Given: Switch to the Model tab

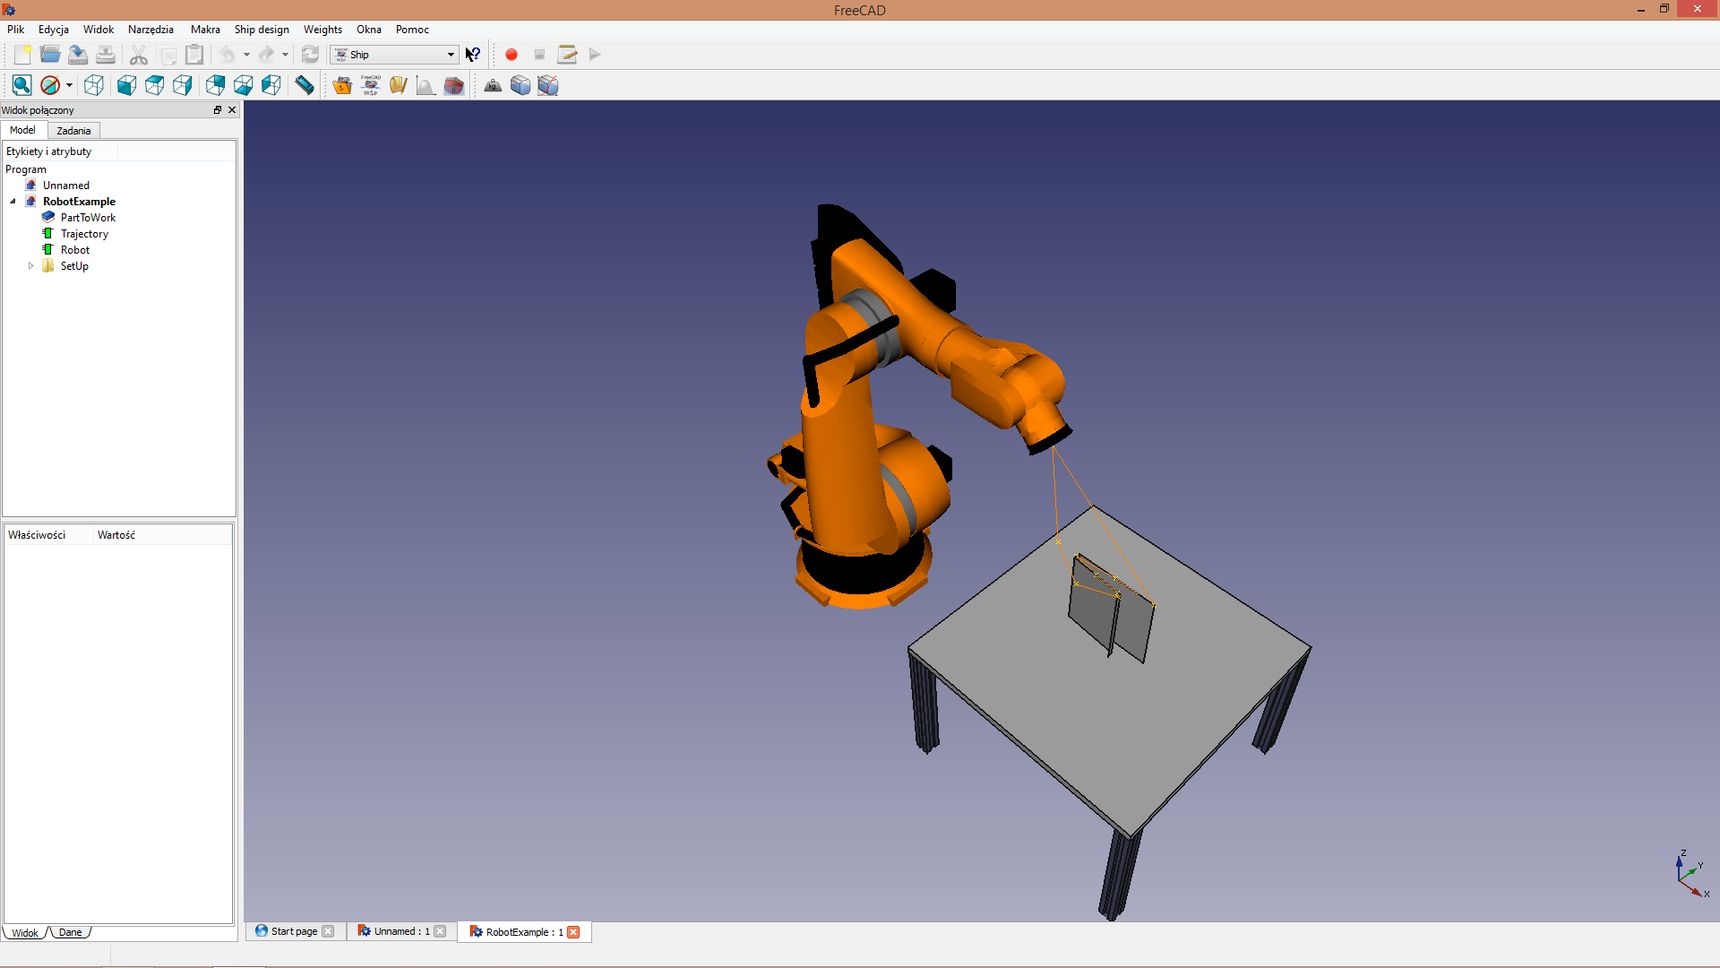Looking at the screenshot, I should pyautogui.click(x=23, y=130).
